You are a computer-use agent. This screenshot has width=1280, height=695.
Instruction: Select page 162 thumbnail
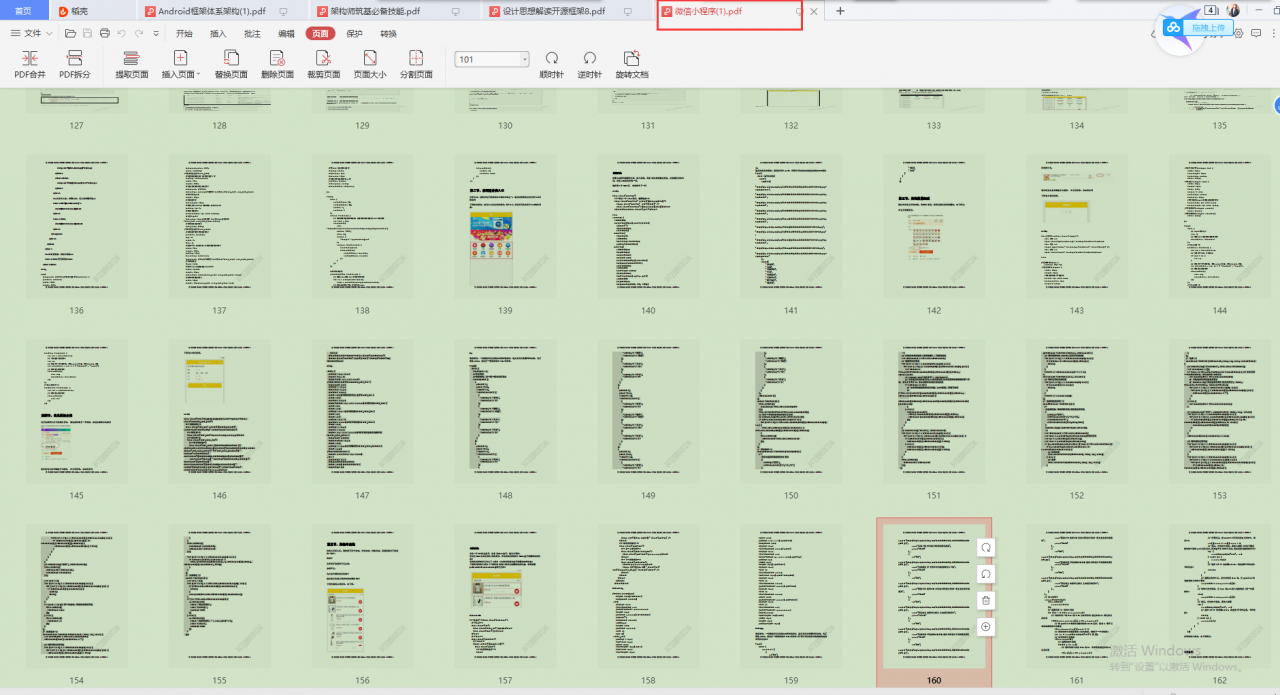1219,596
